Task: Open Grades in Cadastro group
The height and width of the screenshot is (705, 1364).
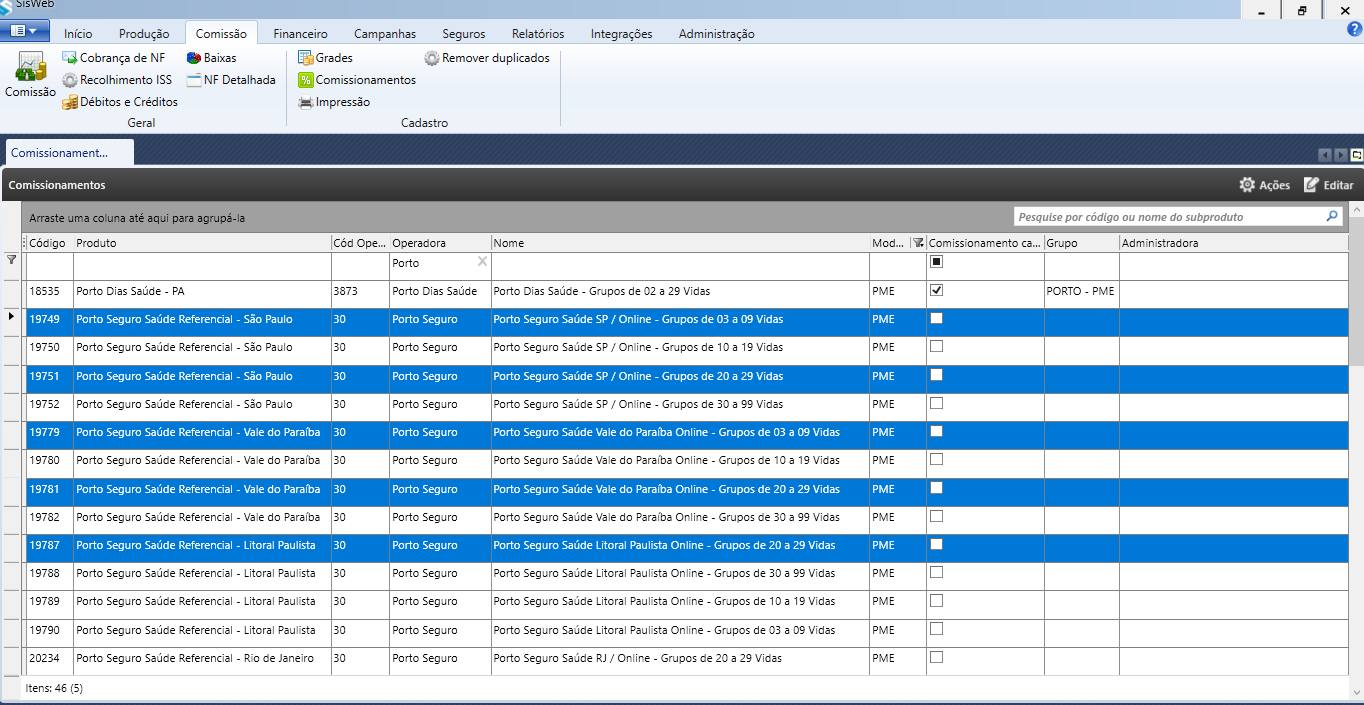Action: point(325,58)
